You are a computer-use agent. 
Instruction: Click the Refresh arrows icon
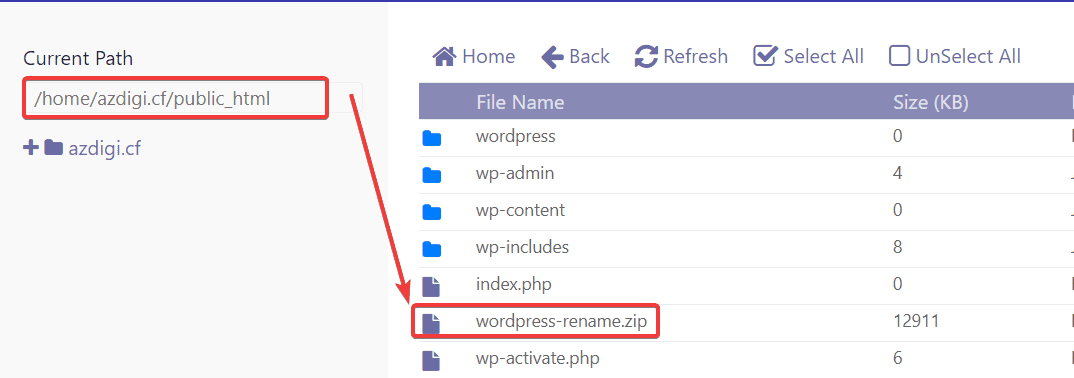pyautogui.click(x=646, y=56)
